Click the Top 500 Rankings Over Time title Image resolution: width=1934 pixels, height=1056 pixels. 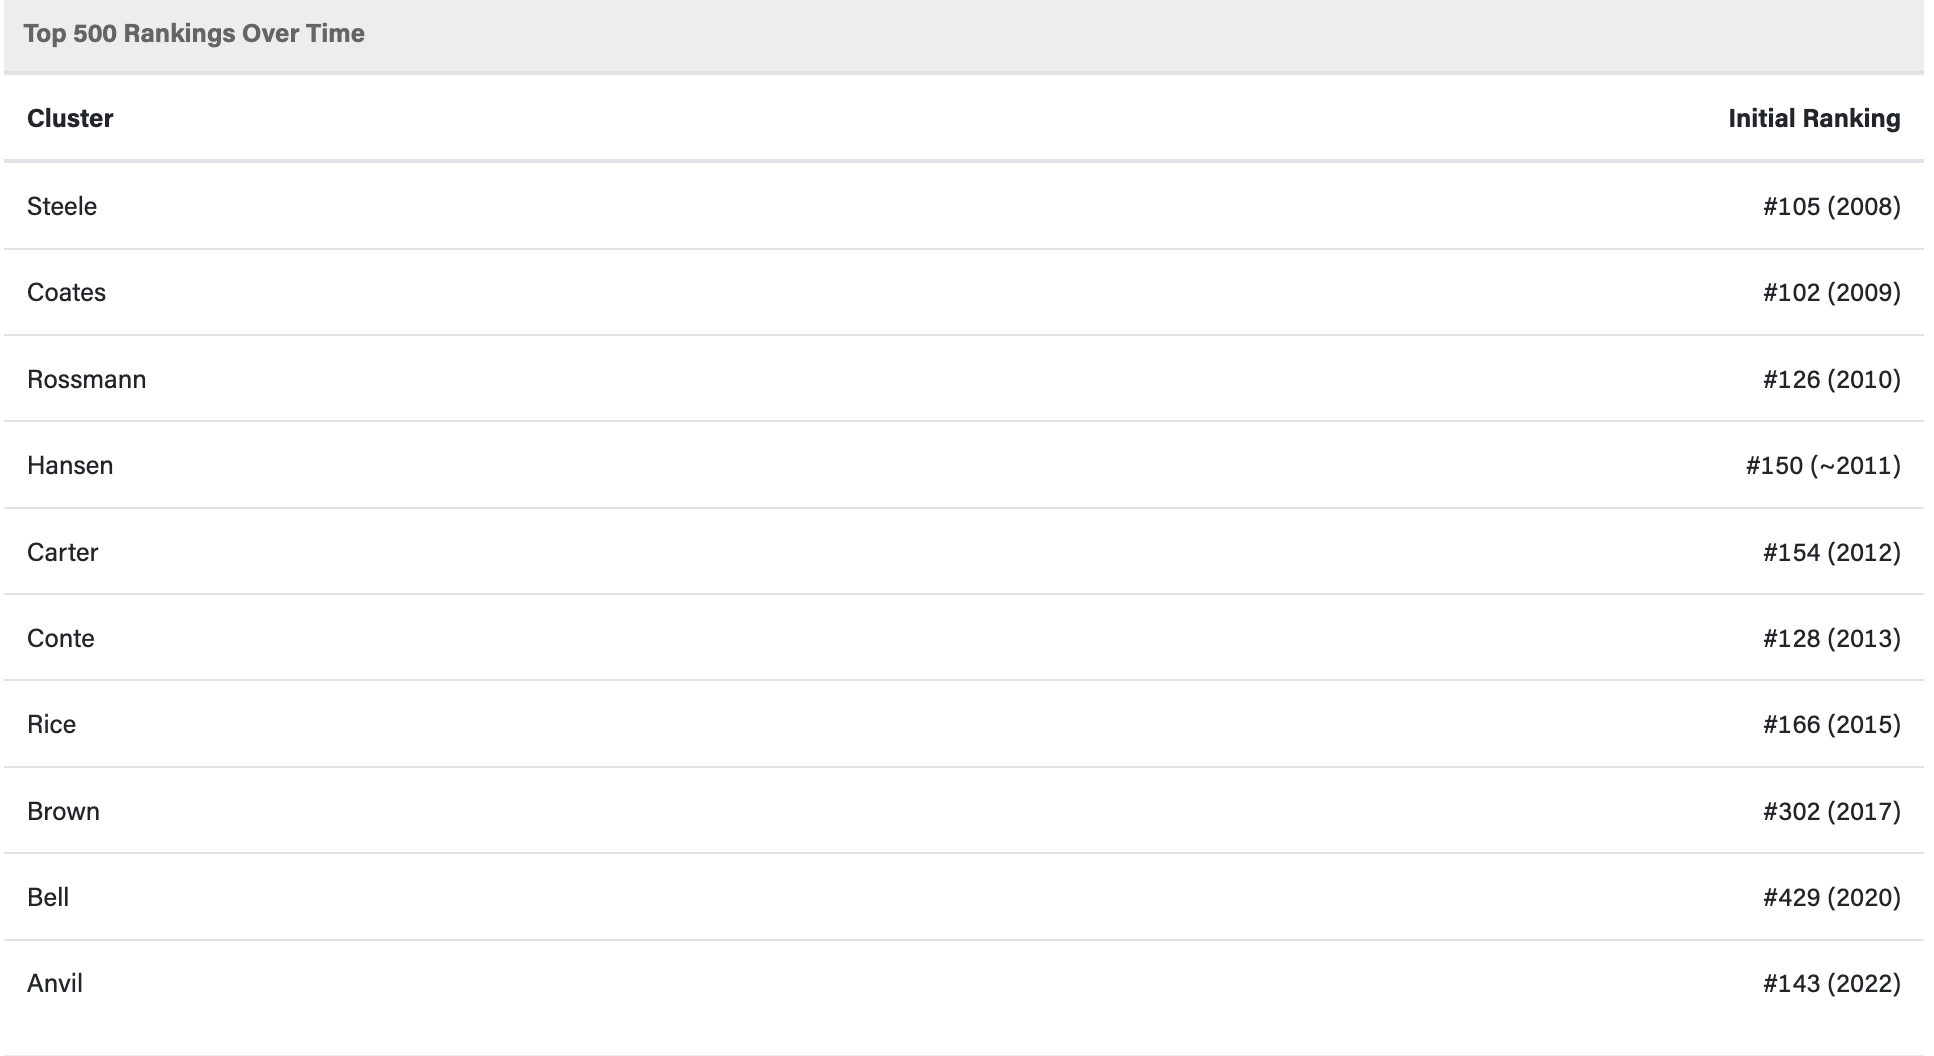pos(194,33)
